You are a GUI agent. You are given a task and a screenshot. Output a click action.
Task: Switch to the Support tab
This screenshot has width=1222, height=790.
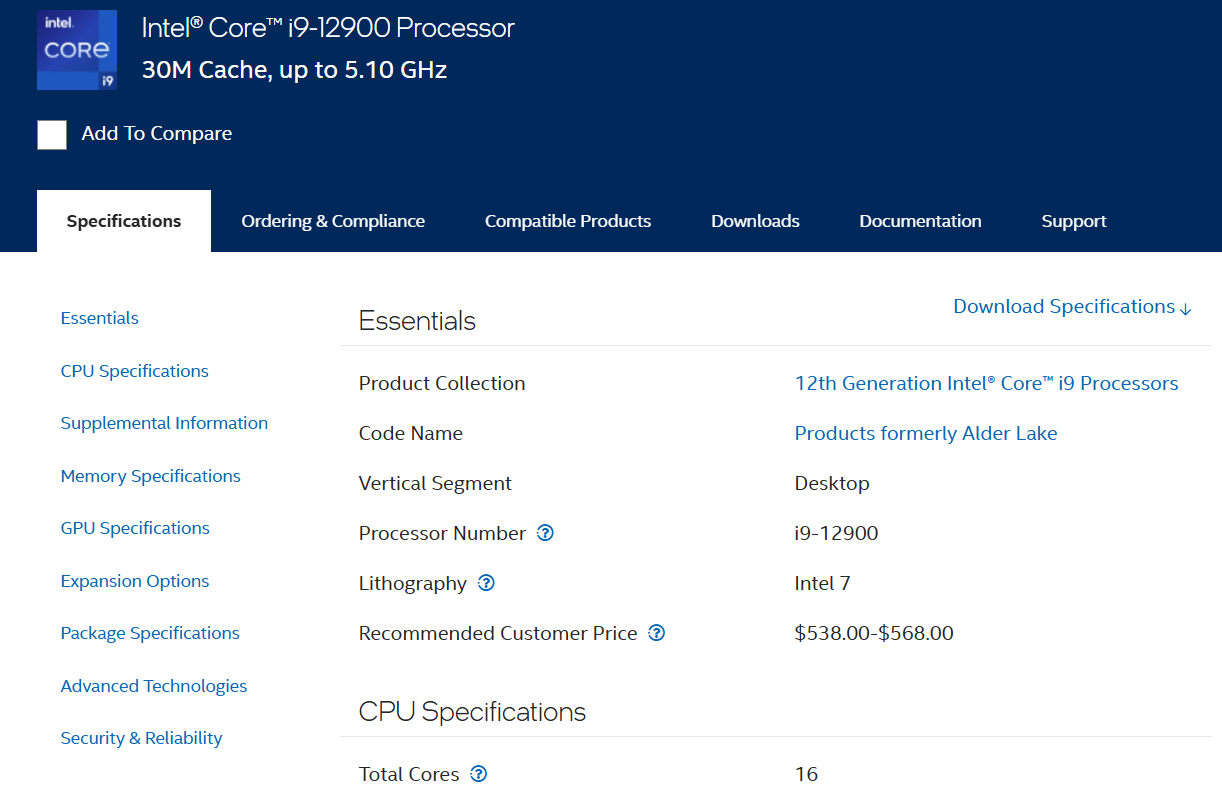1074,221
